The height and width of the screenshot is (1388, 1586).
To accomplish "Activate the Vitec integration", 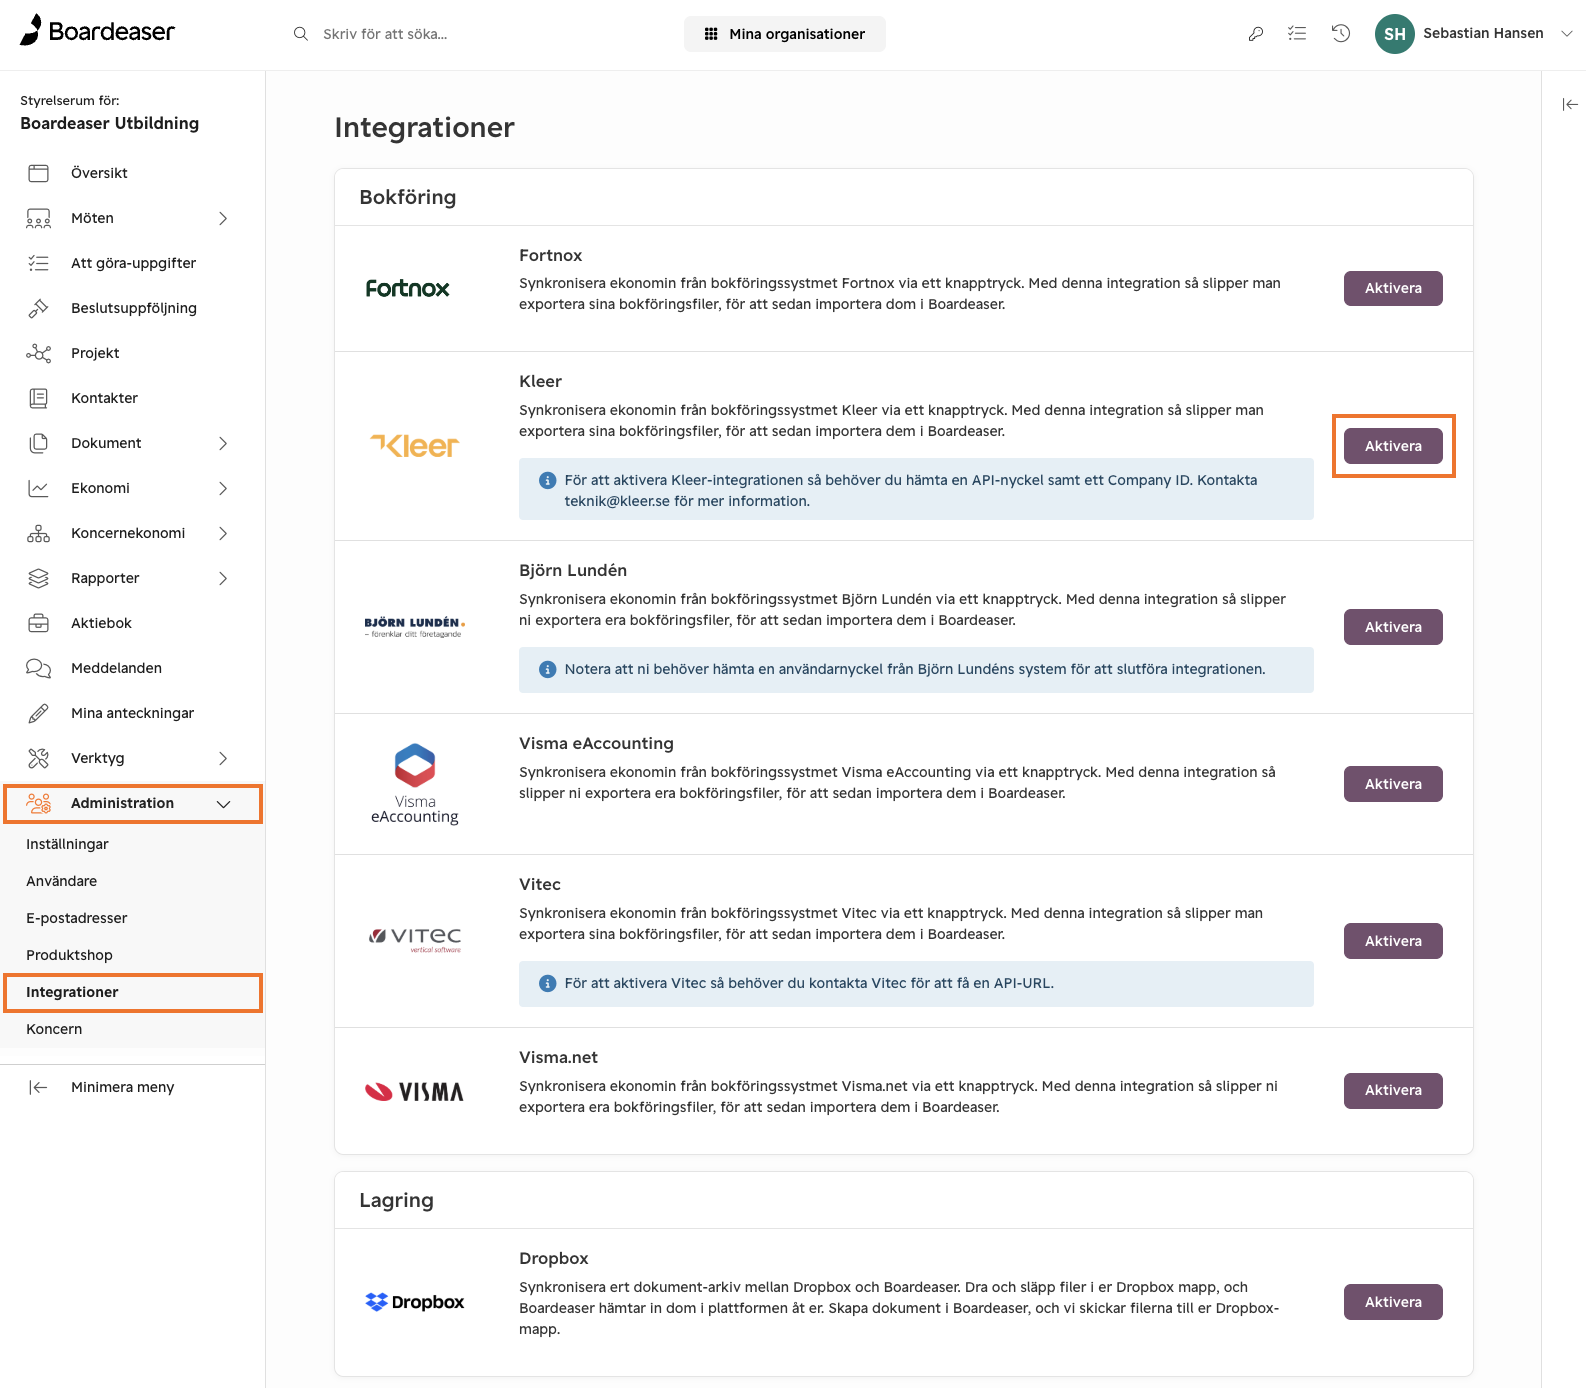I will [1393, 941].
